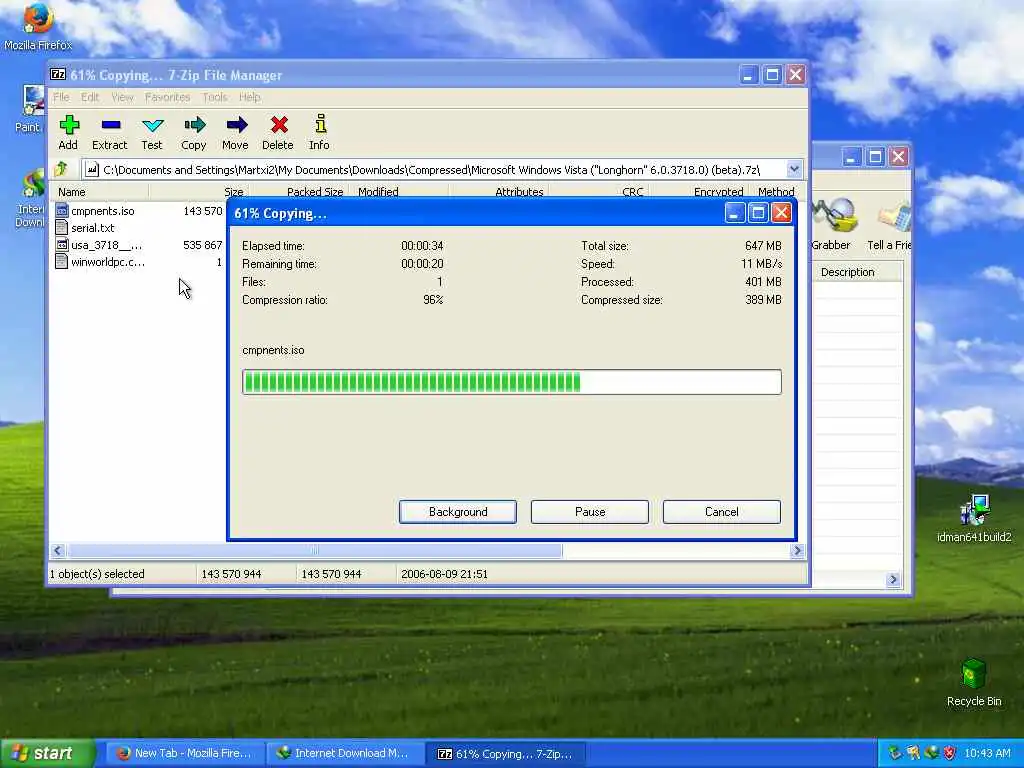Go up one folder level in 7-Zip
This screenshot has width=1024, height=768.
click(61, 169)
